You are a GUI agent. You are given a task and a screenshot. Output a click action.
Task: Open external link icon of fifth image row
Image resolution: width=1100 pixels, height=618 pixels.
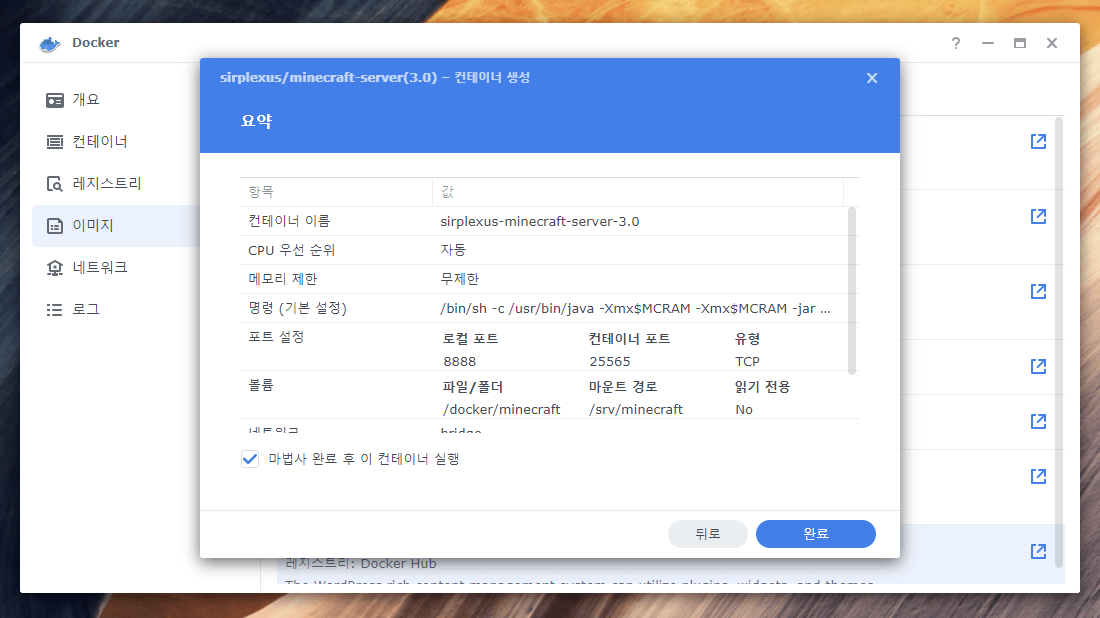[1038, 421]
